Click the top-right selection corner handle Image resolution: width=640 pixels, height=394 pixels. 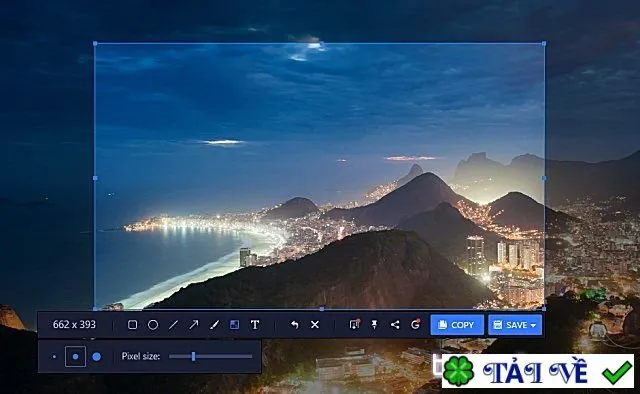pyautogui.click(x=544, y=43)
